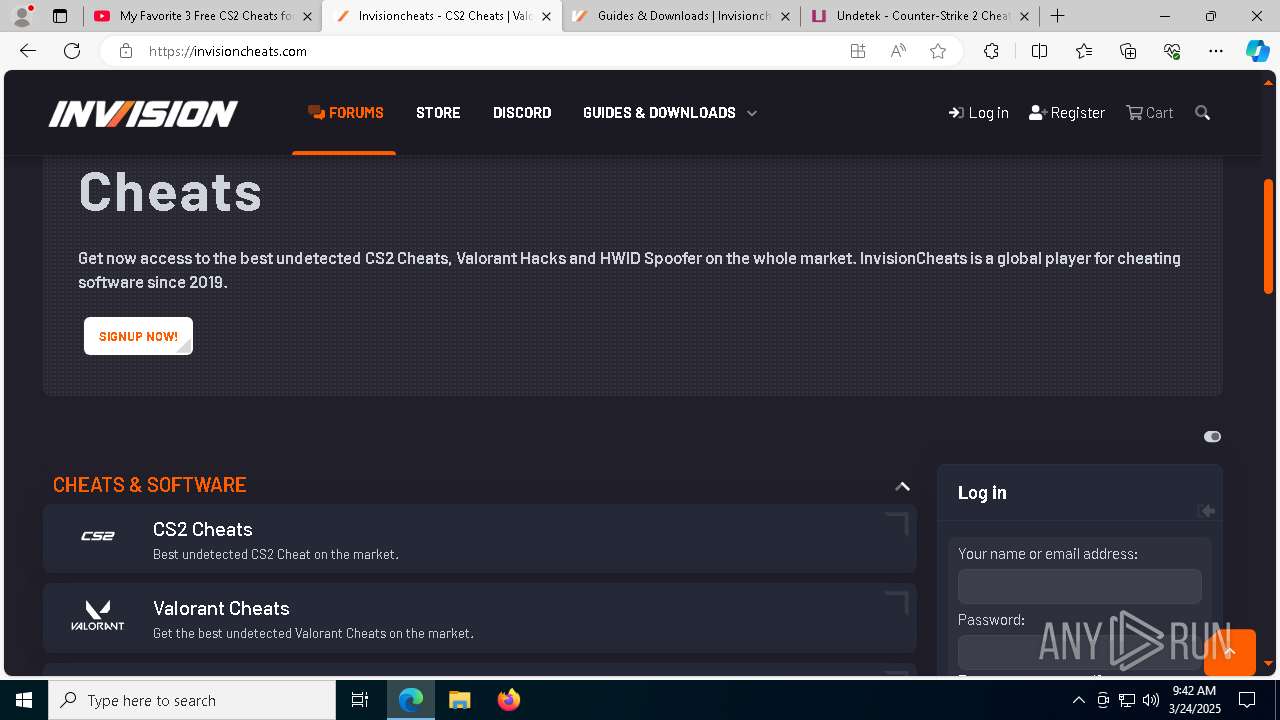This screenshot has height=720, width=1280.
Task: Click the address bar URL
Action: coord(228,51)
